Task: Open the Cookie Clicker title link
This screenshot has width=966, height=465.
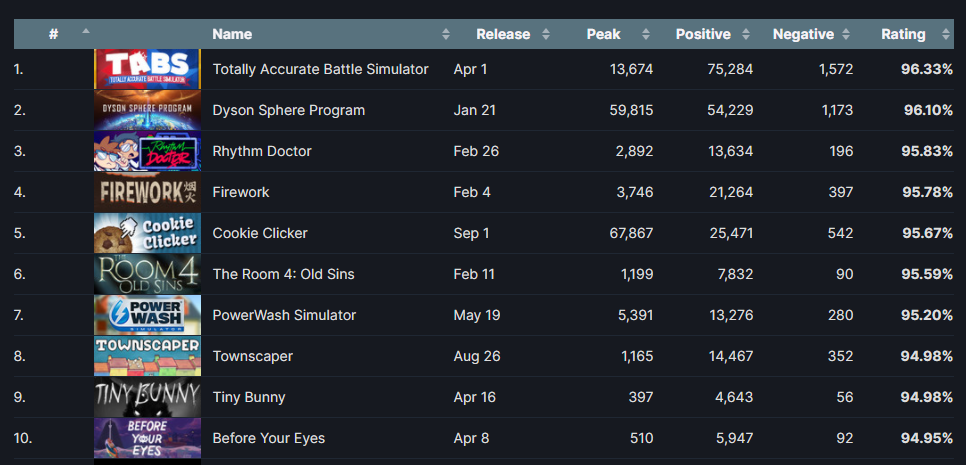Action: 260,233
